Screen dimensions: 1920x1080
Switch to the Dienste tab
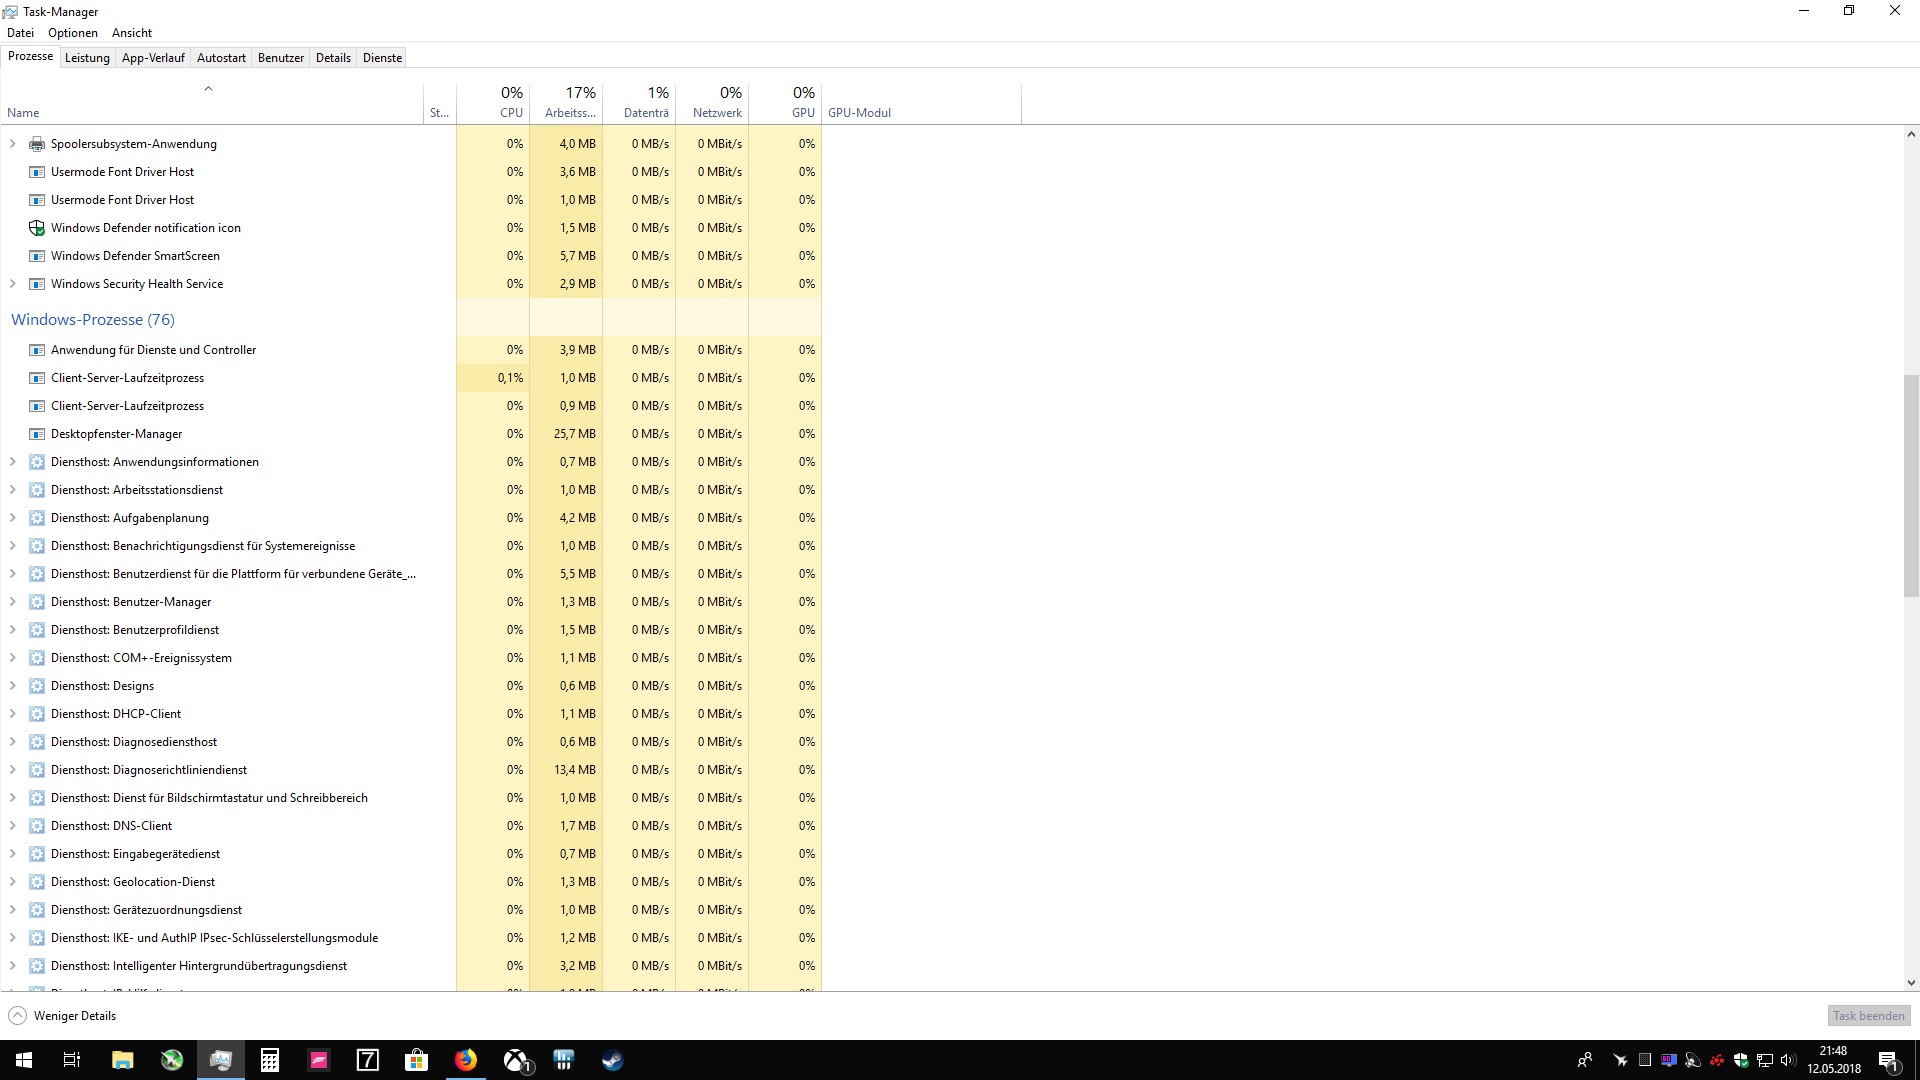(382, 58)
